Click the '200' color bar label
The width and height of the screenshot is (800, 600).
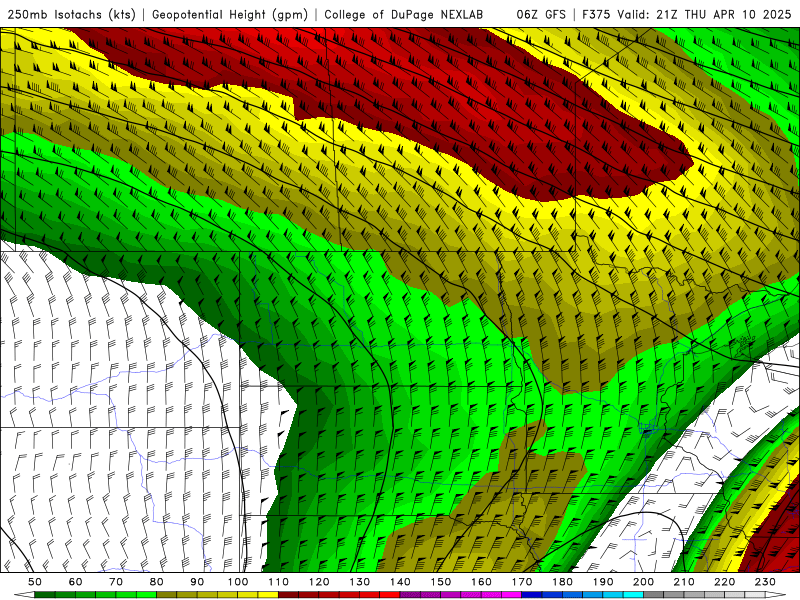click(643, 582)
